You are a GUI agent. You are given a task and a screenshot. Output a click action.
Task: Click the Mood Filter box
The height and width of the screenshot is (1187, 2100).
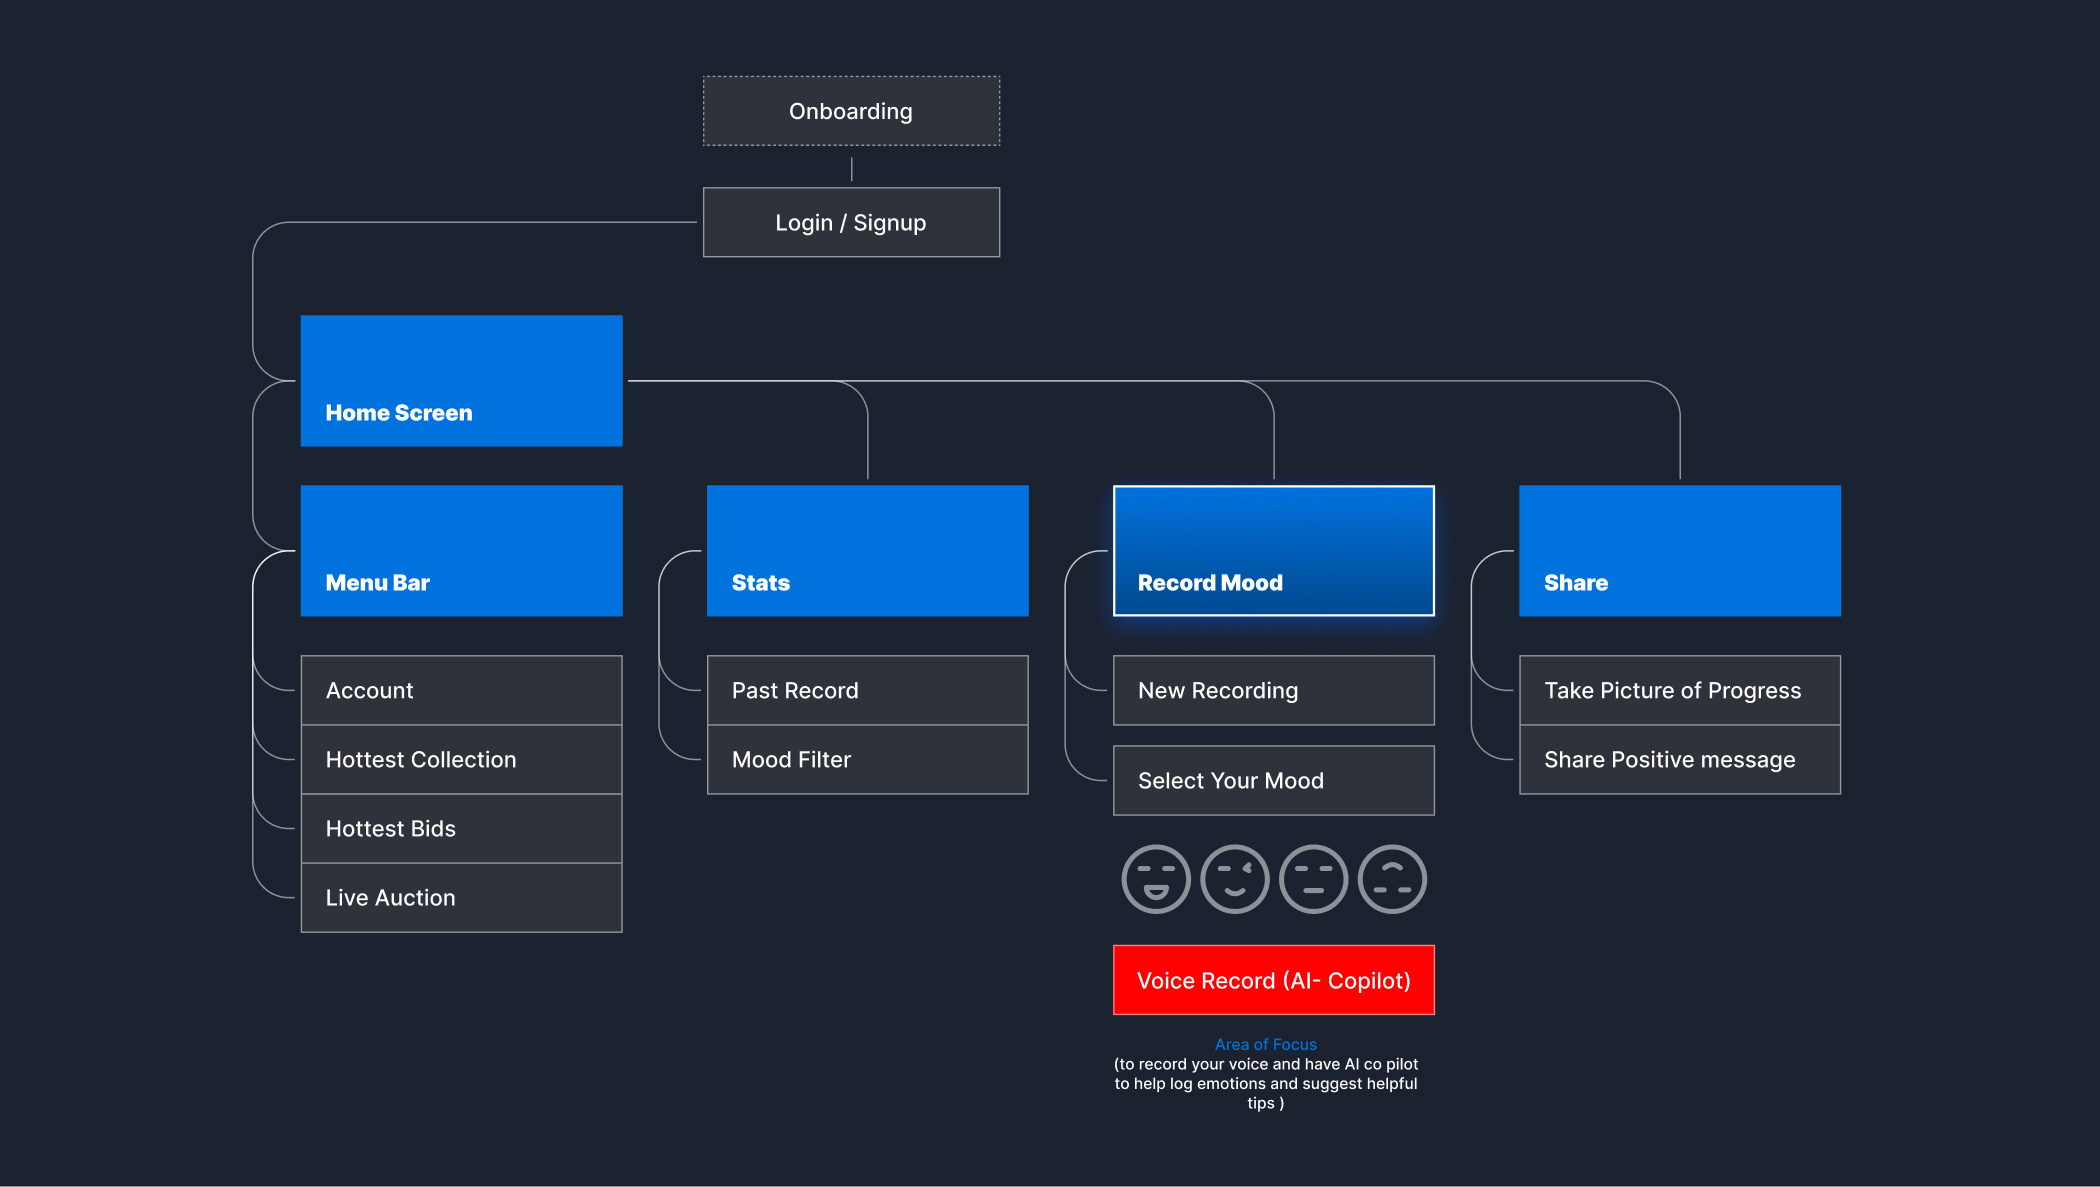click(867, 759)
